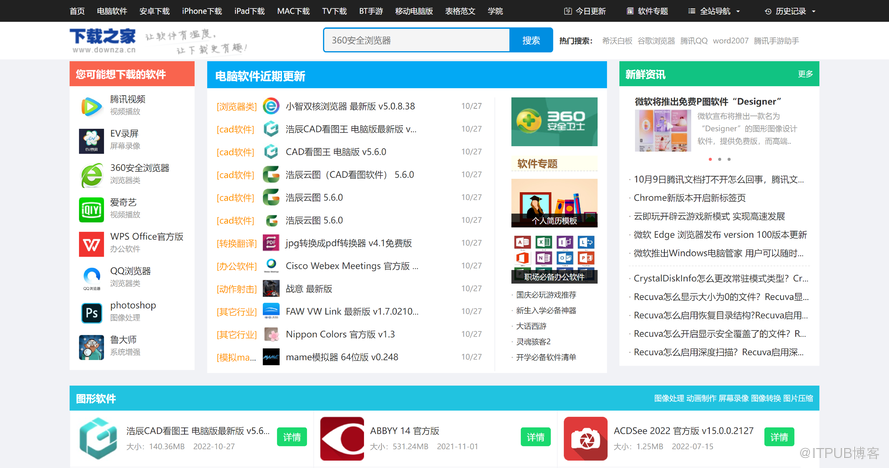Click the [动作射击] category tag

236,289
